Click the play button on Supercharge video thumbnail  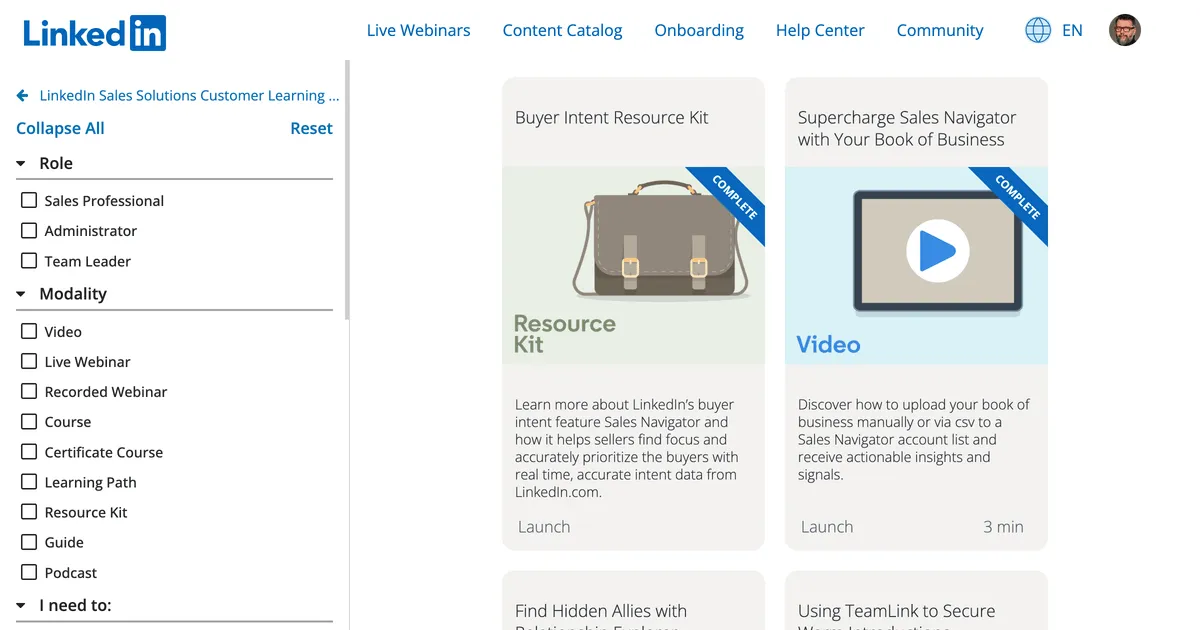[937, 250]
